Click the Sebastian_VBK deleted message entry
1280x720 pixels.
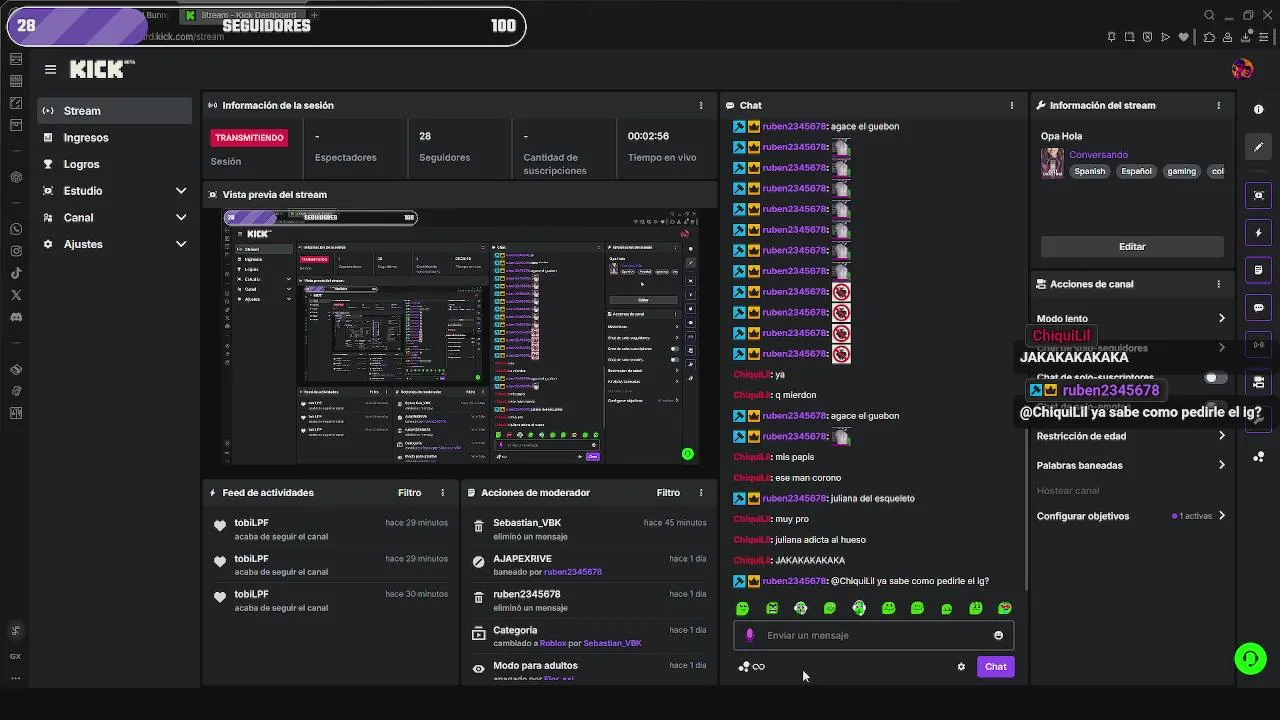589,529
